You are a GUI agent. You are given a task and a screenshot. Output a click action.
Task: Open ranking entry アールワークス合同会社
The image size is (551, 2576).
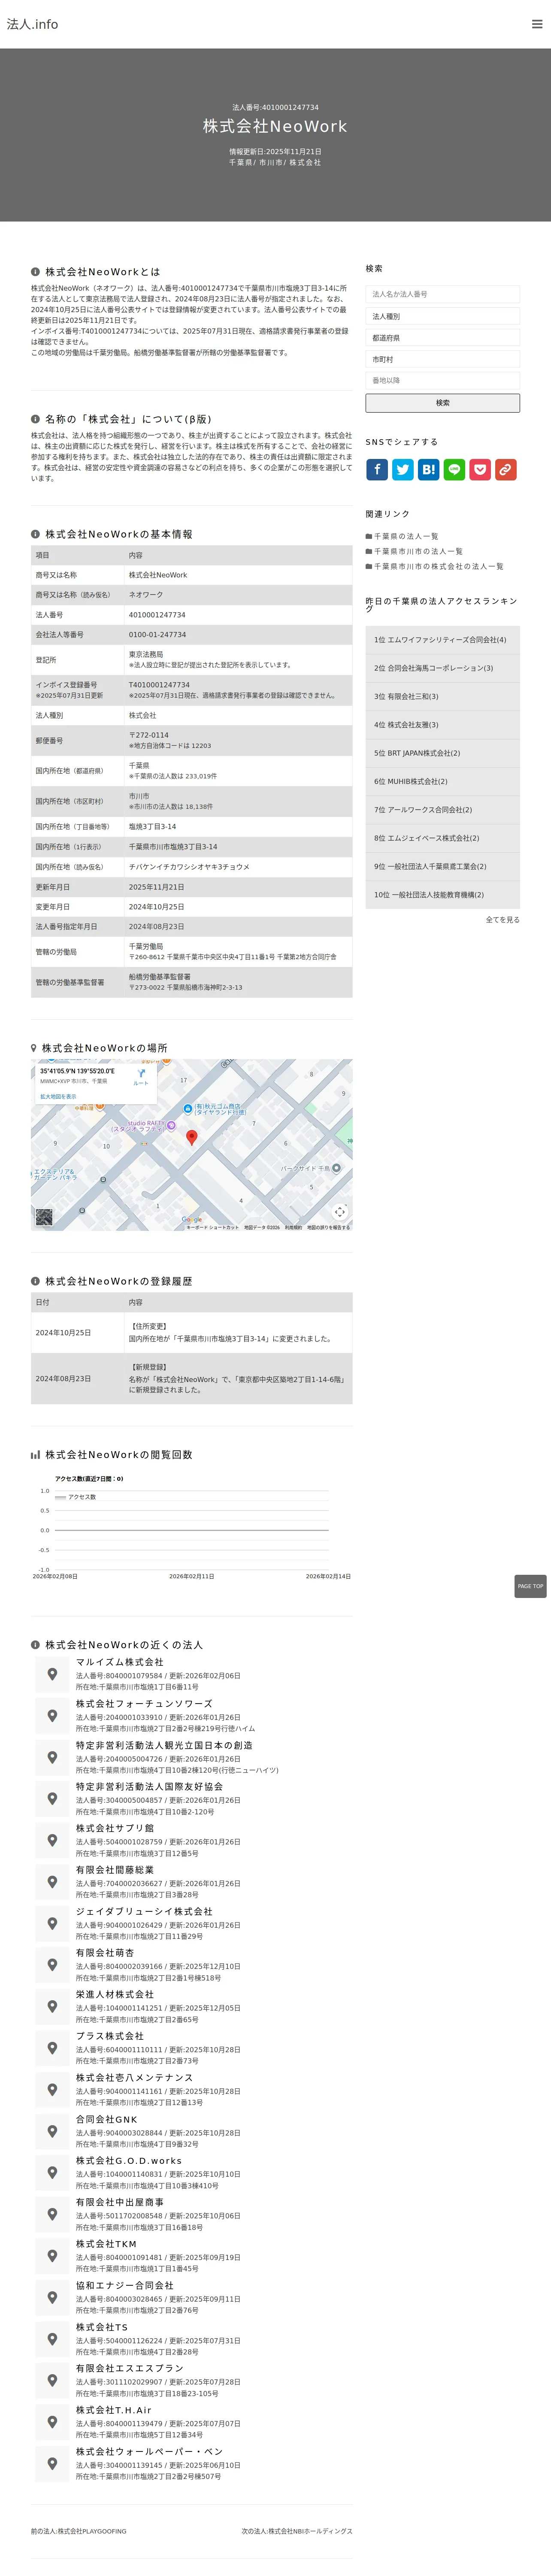[x=423, y=810]
